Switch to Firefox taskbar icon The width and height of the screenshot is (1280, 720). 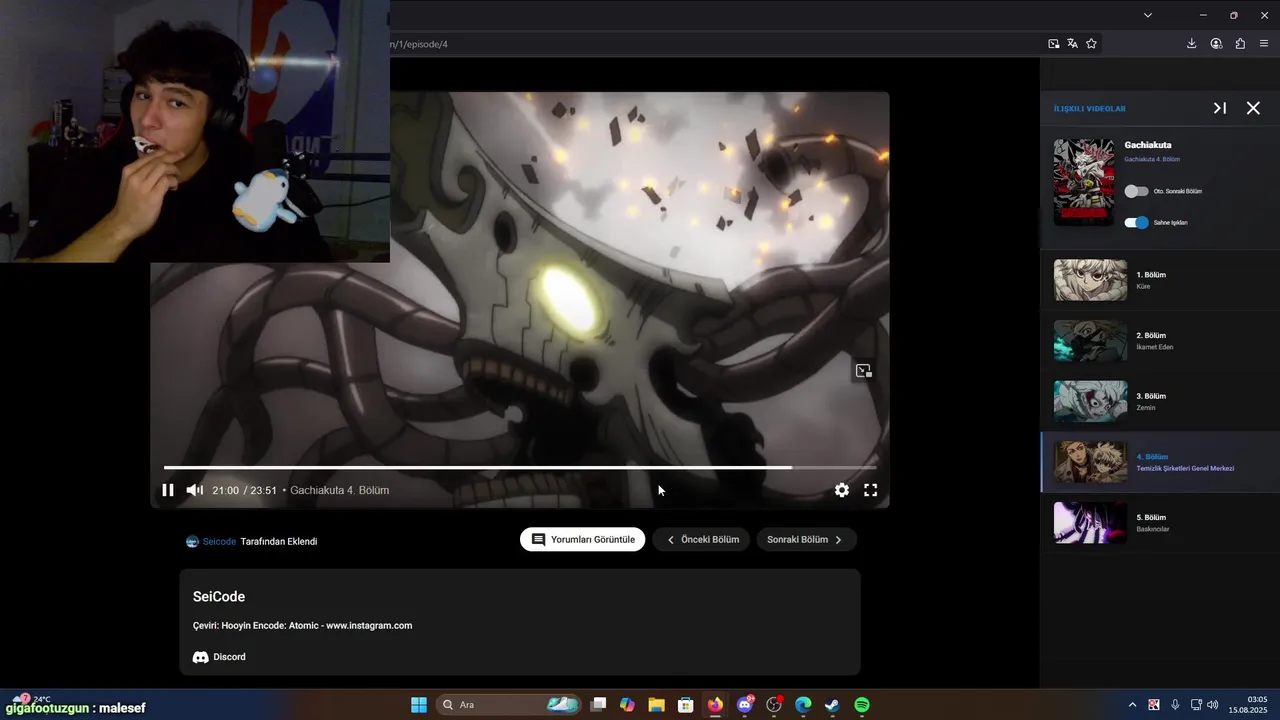click(x=715, y=705)
